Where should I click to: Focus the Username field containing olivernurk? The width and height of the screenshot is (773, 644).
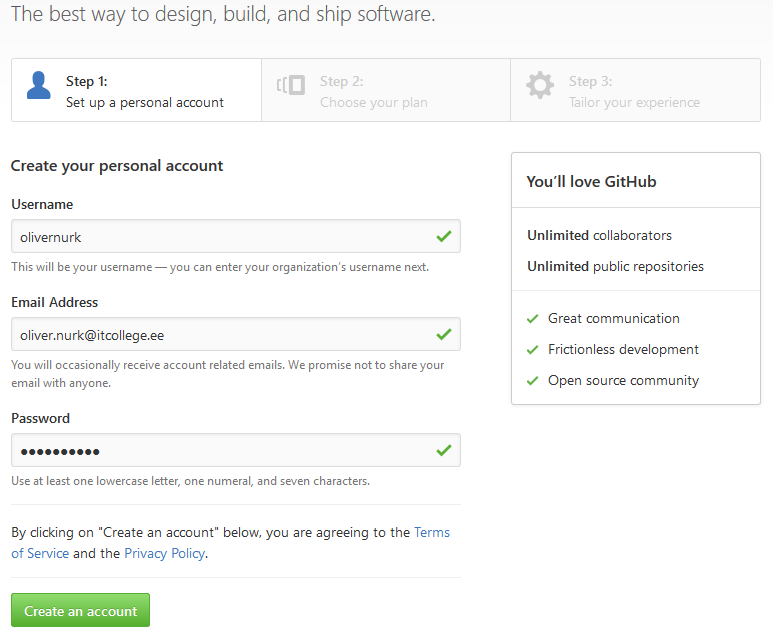coord(236,236)
